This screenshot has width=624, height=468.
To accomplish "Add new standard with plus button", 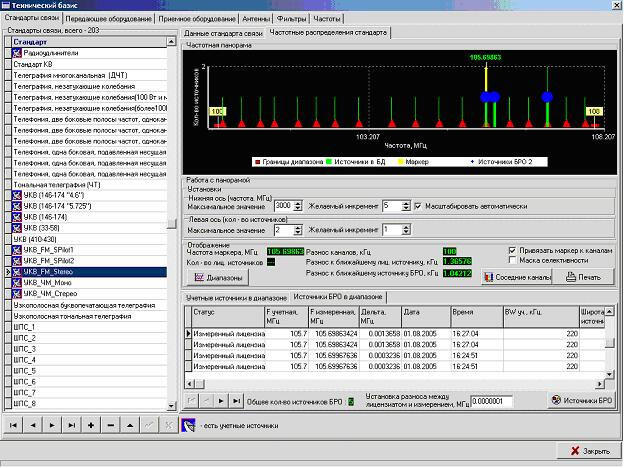I will click(x=90, y=424).
